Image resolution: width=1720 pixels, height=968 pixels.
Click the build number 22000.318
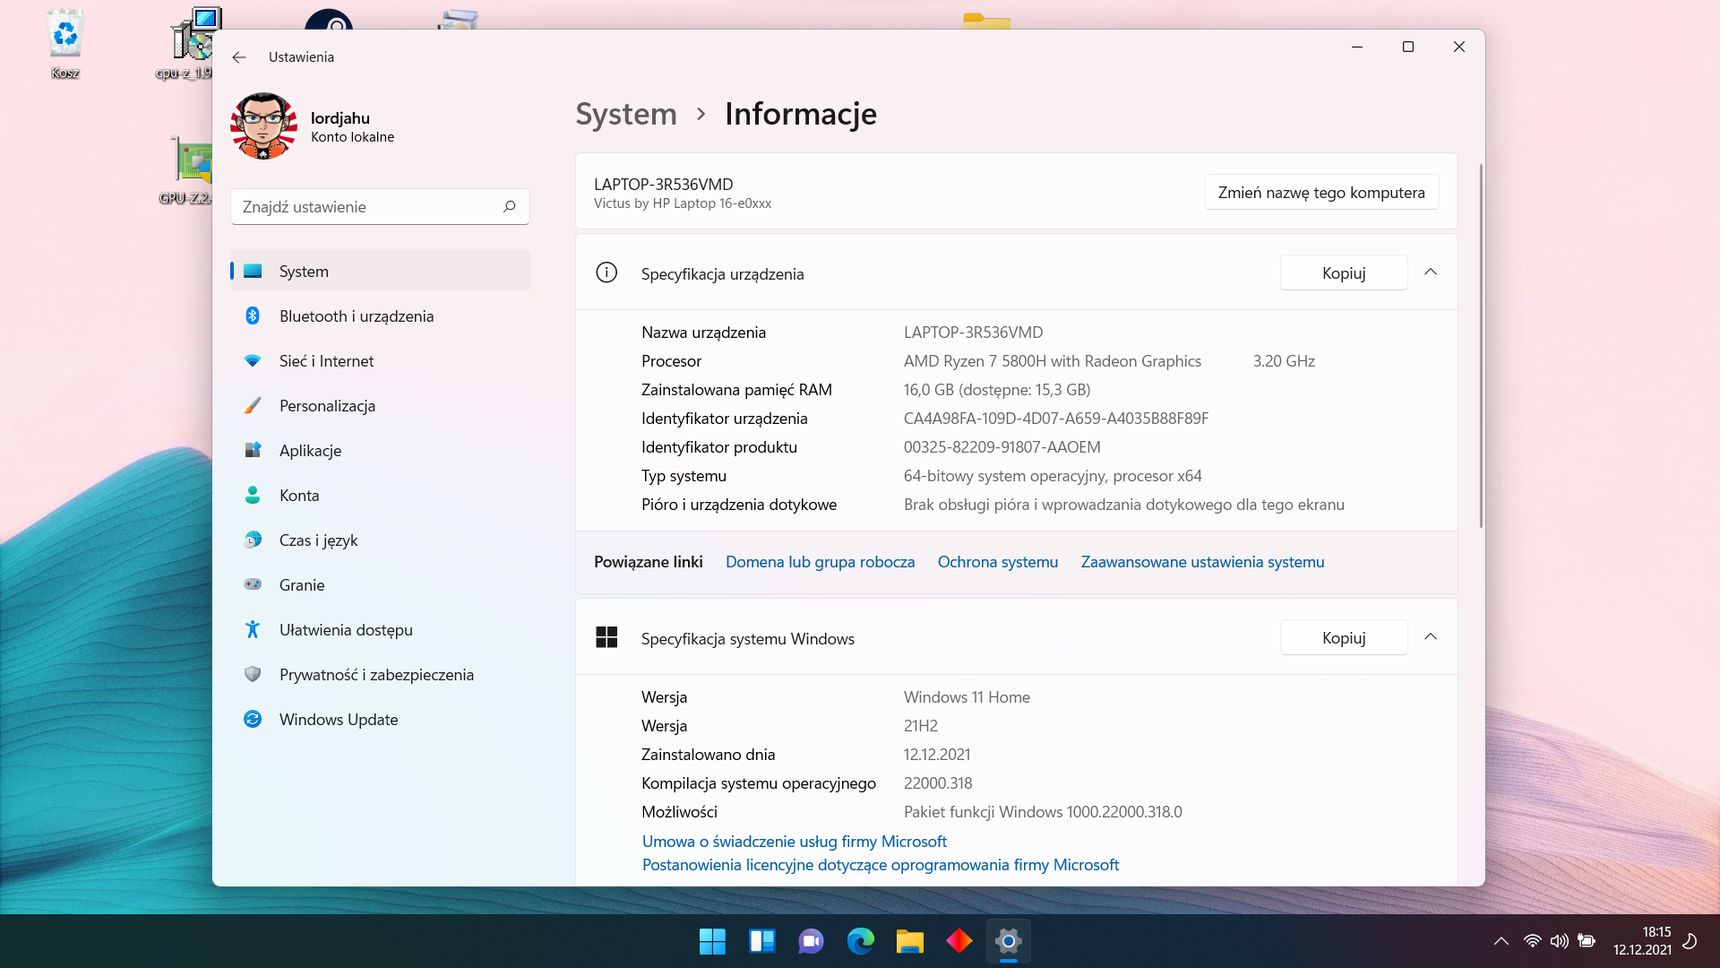(x=937, y=783)
